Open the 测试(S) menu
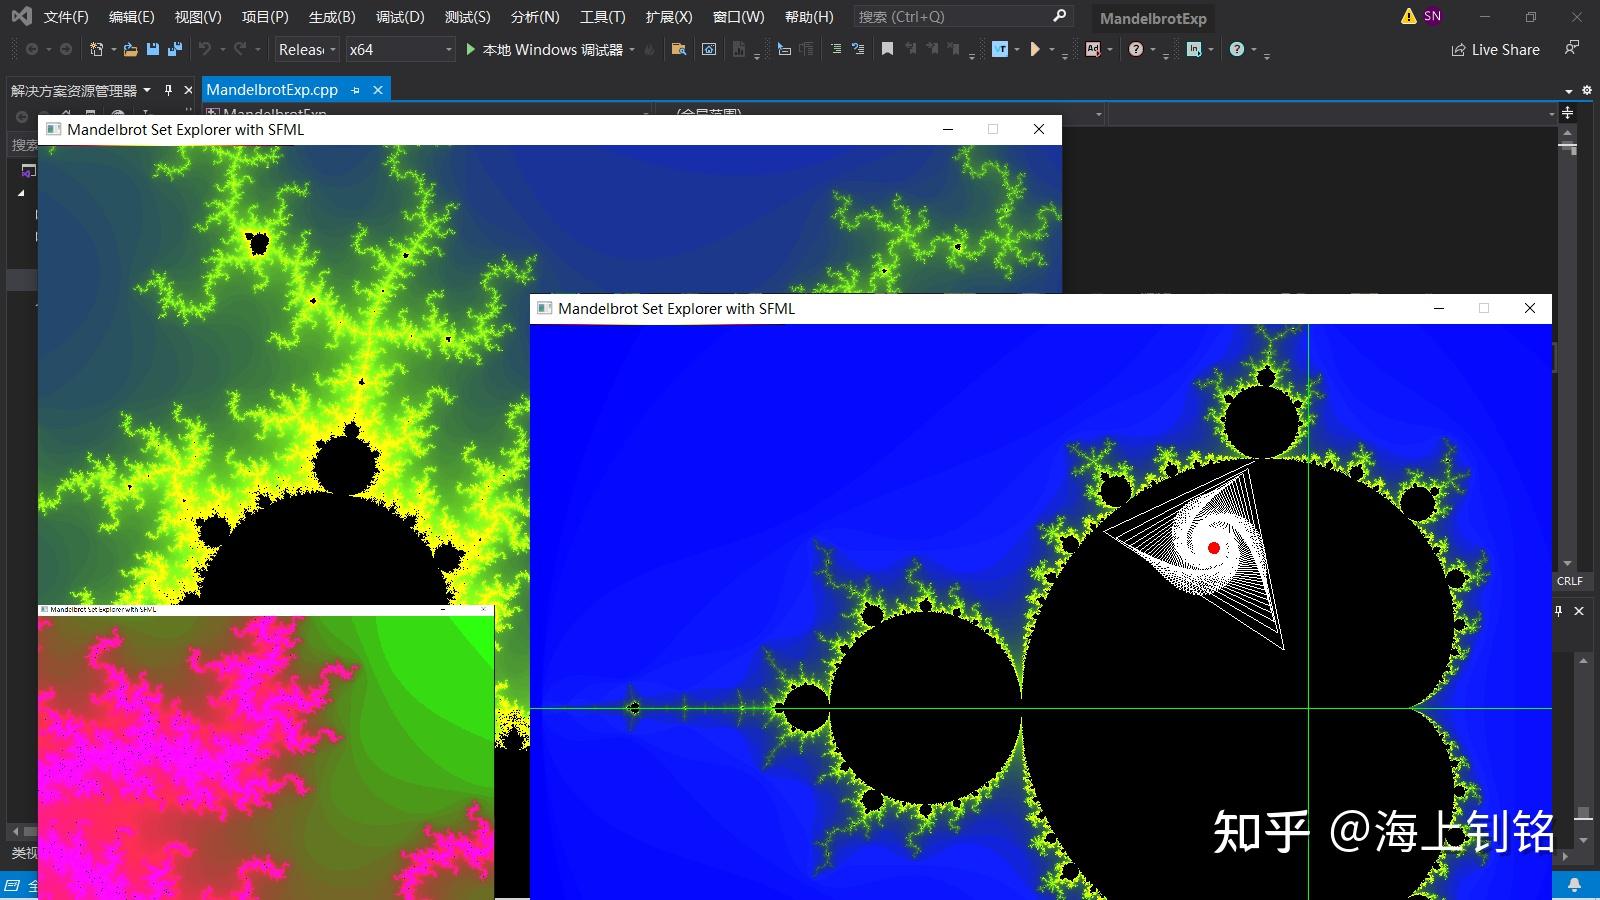Image resolution: width=1600 pixels, height=900 pixels. (x=467, y=17)
